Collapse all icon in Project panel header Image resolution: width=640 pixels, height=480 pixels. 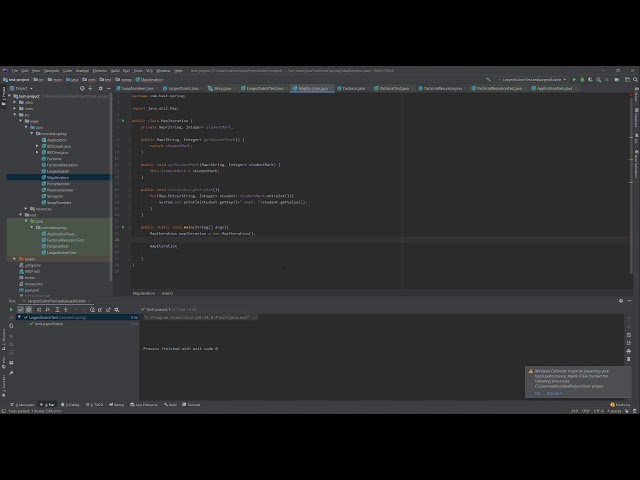point(90,88)
